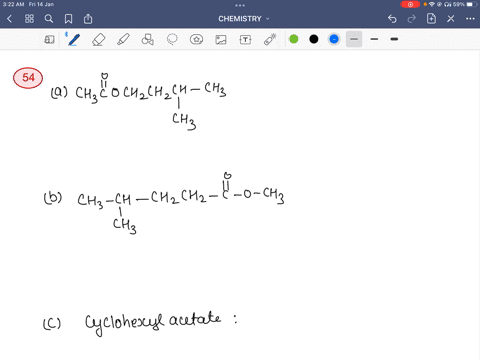Select the Pen tool
Viewport: 480px width, 360px height.
click(73, 39)
